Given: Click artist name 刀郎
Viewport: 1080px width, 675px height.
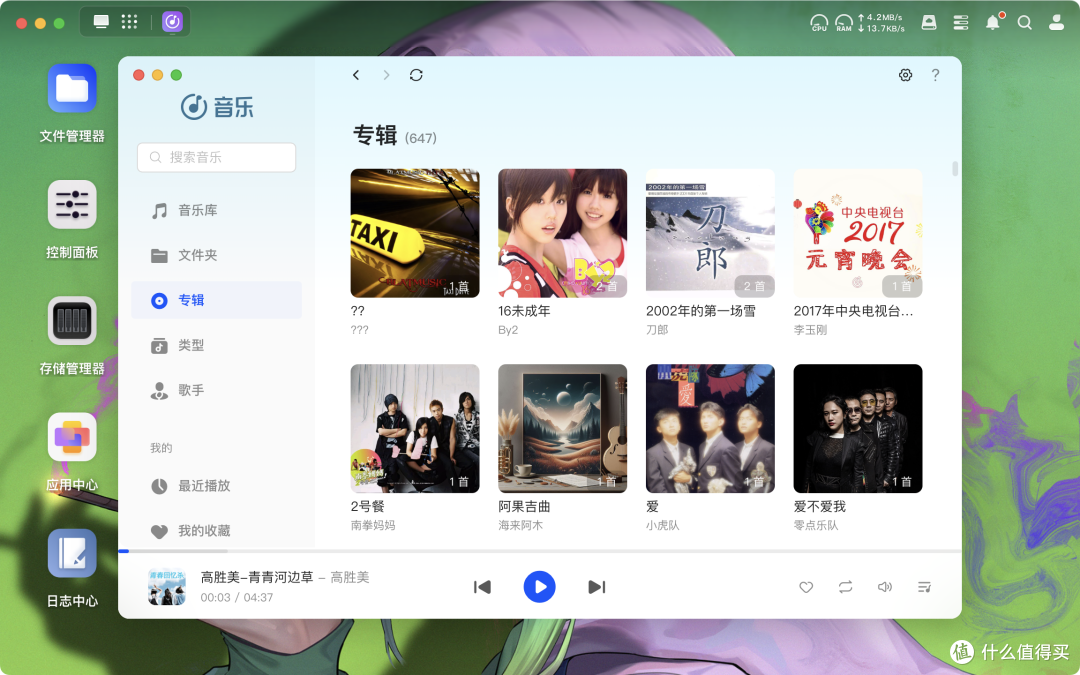Looking at the screenshot, I should (657, 330).
